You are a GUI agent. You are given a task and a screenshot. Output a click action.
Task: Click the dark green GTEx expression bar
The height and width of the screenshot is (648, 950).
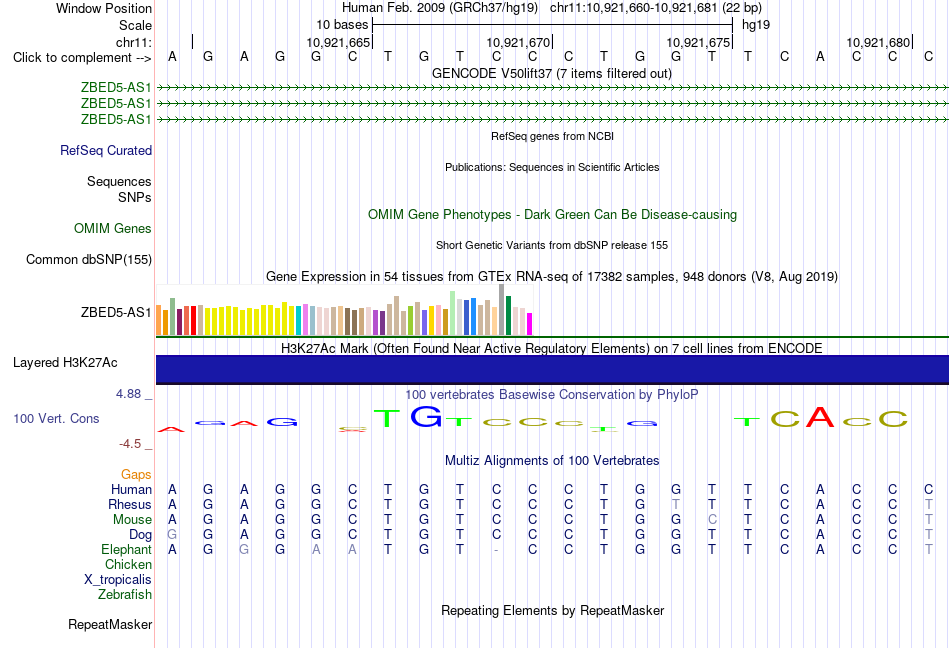[x=508, y=316]
